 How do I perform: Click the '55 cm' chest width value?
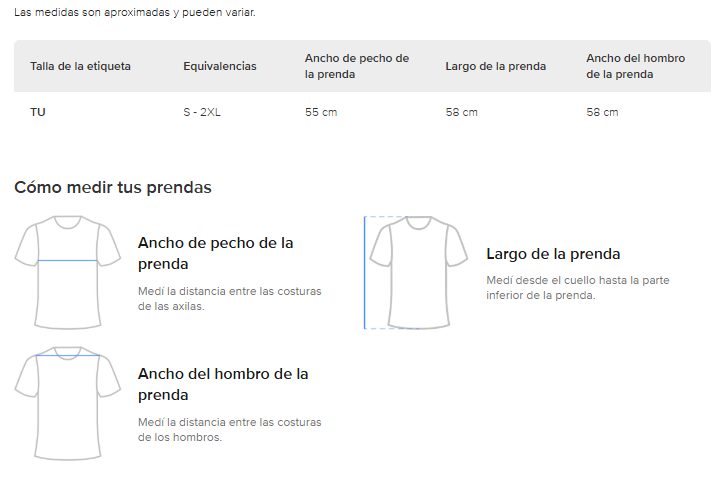coord(321,112)
